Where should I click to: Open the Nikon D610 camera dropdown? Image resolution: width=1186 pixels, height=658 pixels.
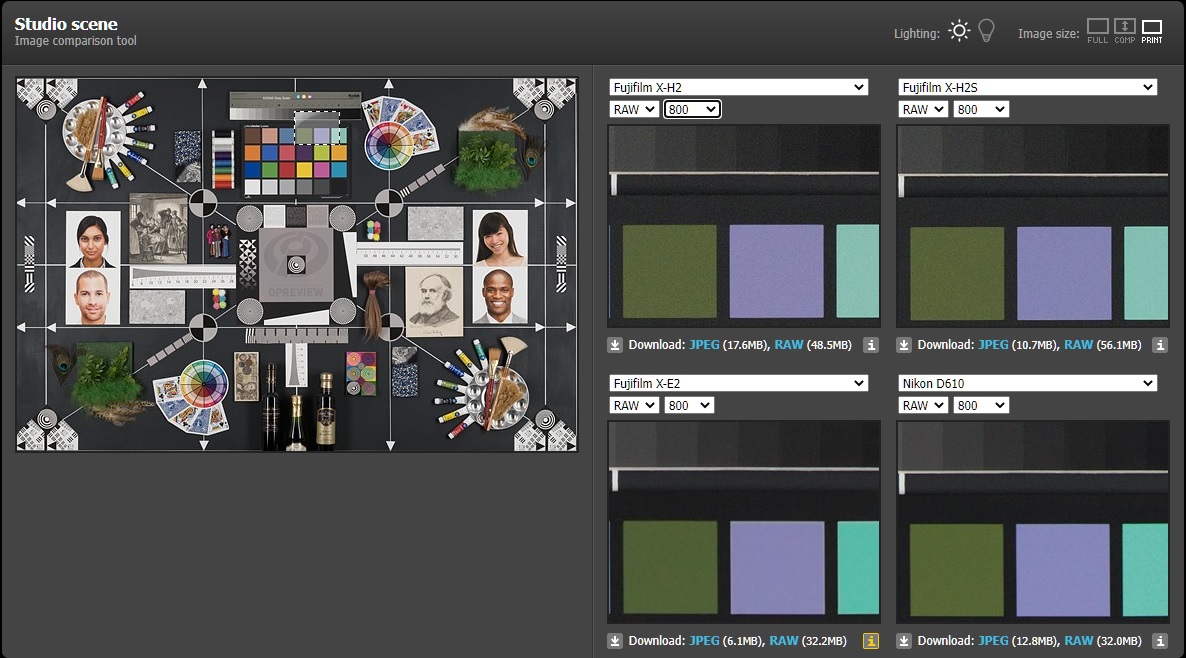tap(1027, 384)
